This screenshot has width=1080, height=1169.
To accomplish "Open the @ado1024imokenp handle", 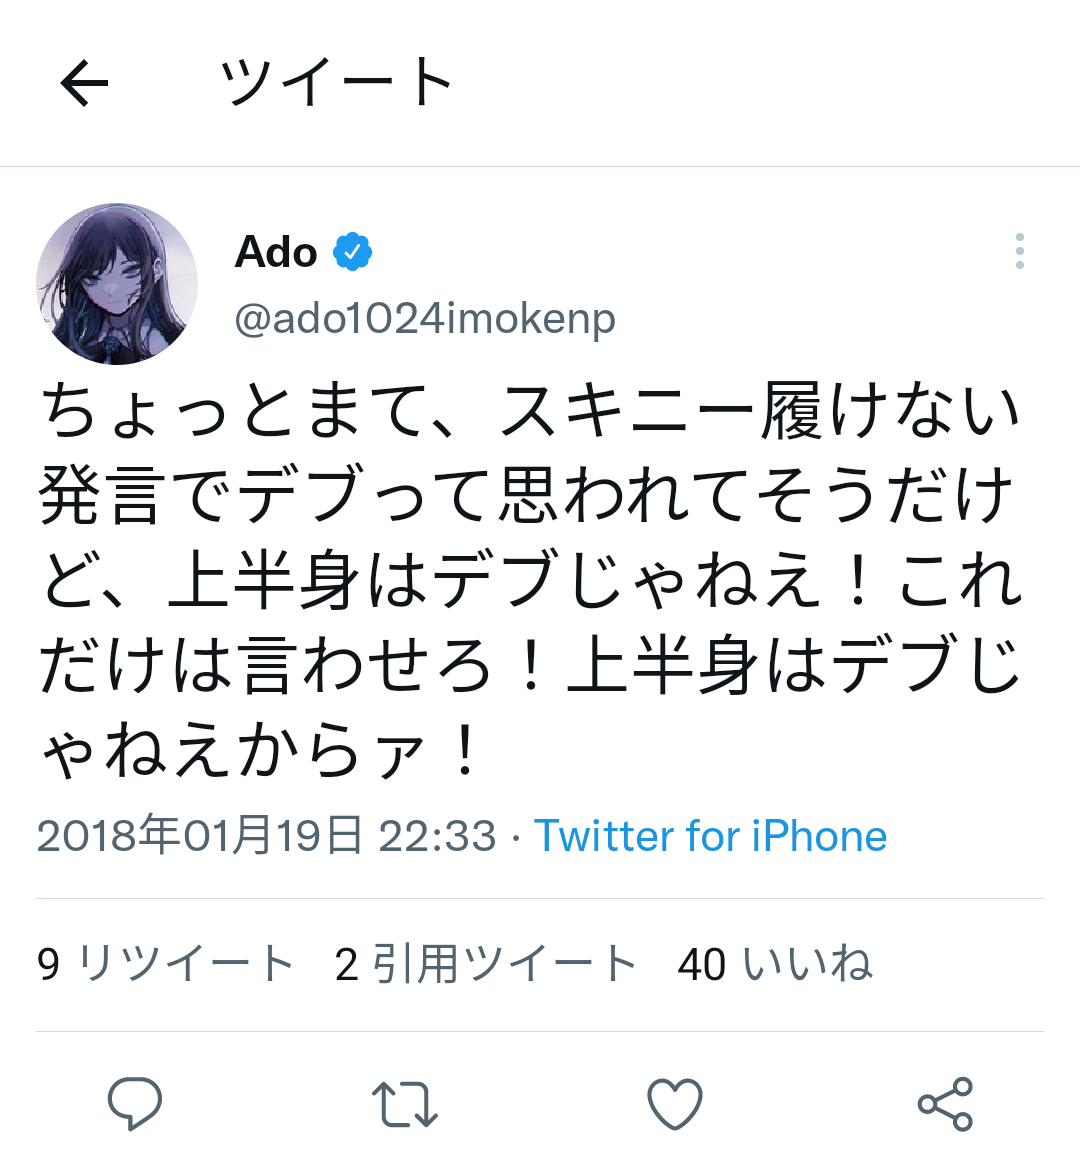I will tap(425, 319).
